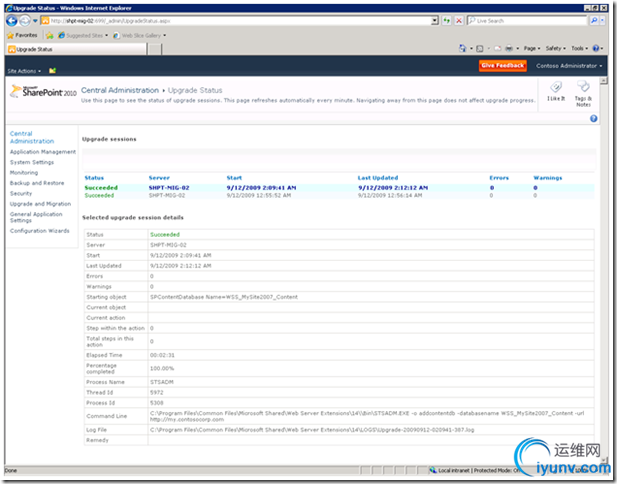The height and width of the screenshot is (484, 617).
Task: Select the Upgrade Status browser tab
Action: [x=77, y=49]
